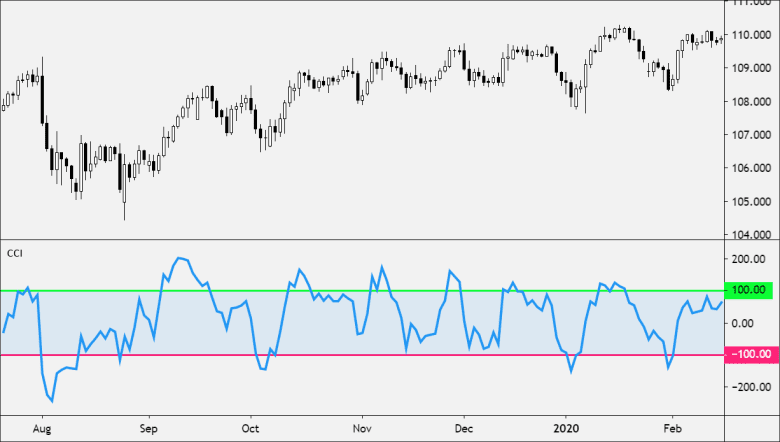Click the lowest CCI trough in early August
780x442 pixels.
pyautogui.click(x=52, y=401)
